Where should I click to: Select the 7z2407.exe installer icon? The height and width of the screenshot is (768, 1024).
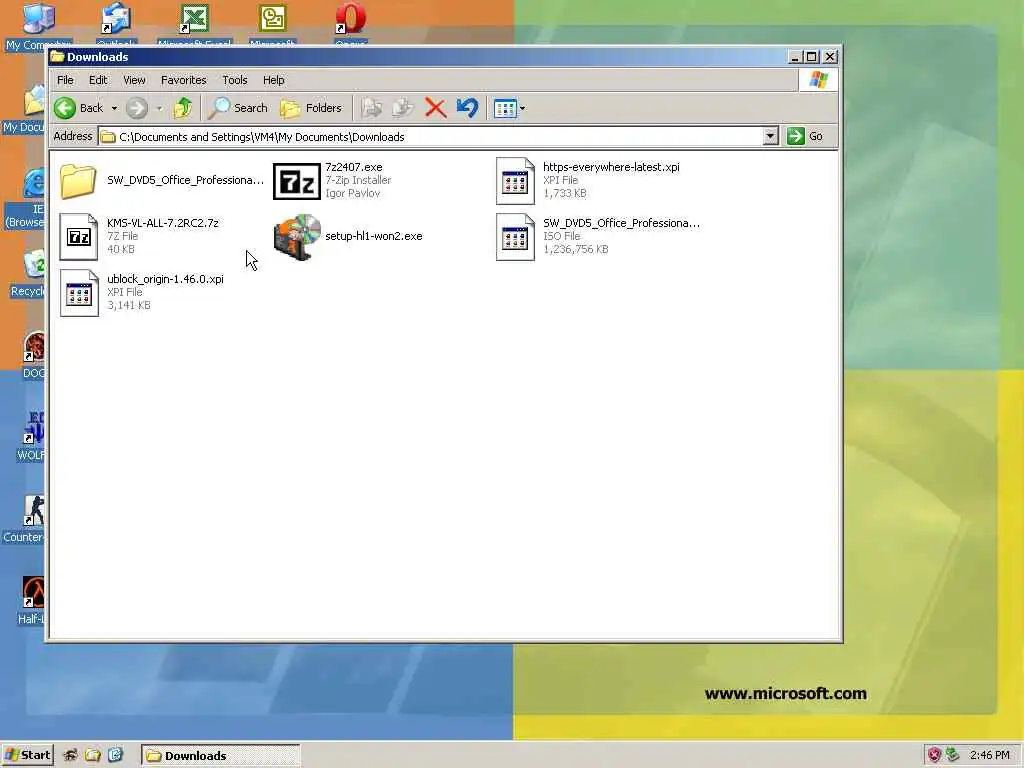point(296,181)
